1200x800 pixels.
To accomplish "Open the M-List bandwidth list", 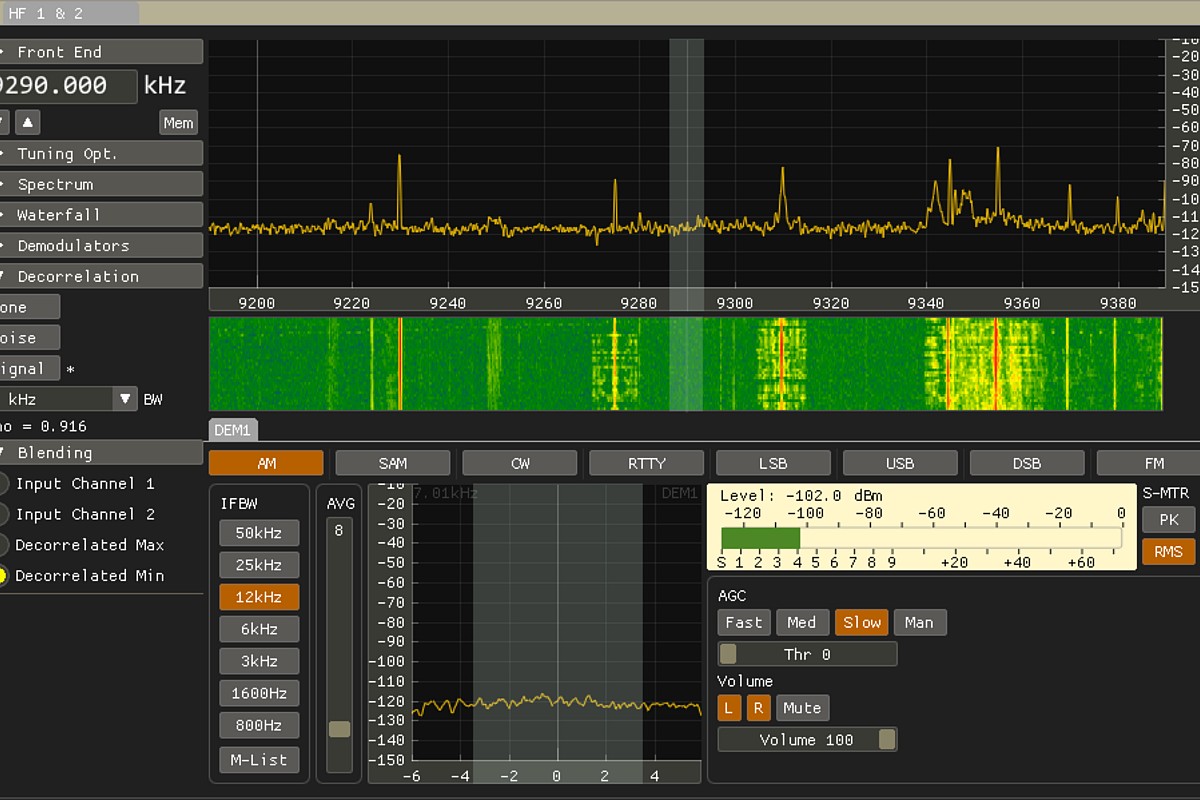I will click(259, 759).
